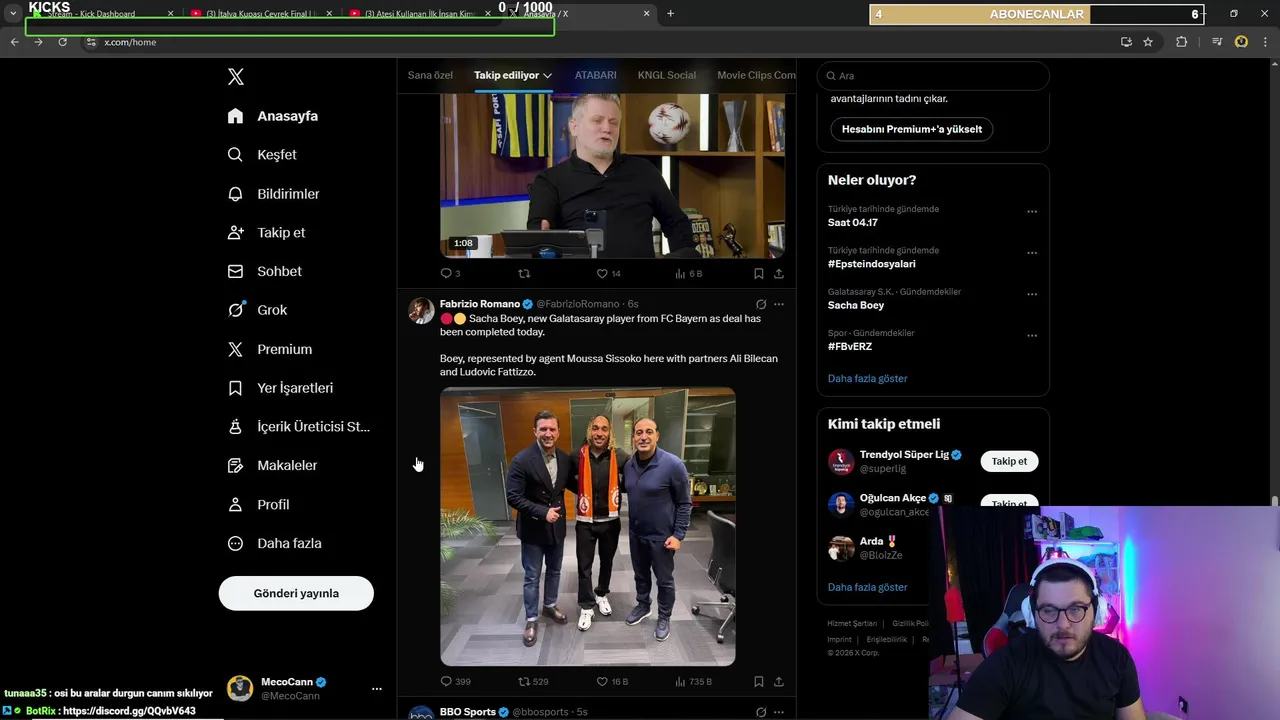
Task: Switch to ATABARI tab
Action: (595, 75)
